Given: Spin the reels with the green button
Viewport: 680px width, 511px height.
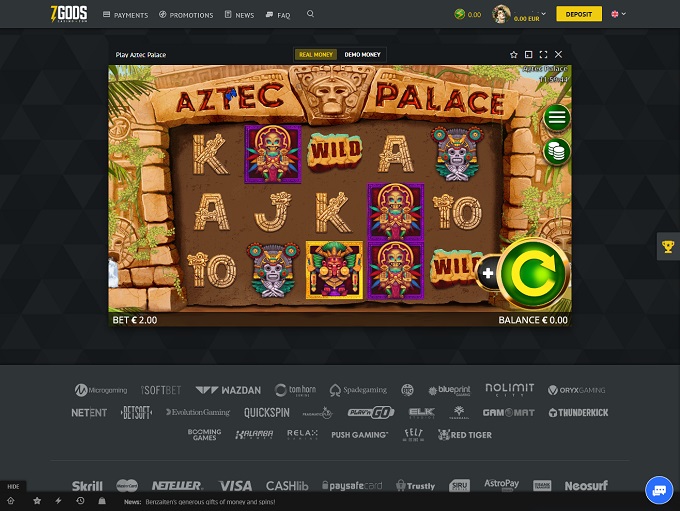Looking at the screenshot, I should click(533, 273).
